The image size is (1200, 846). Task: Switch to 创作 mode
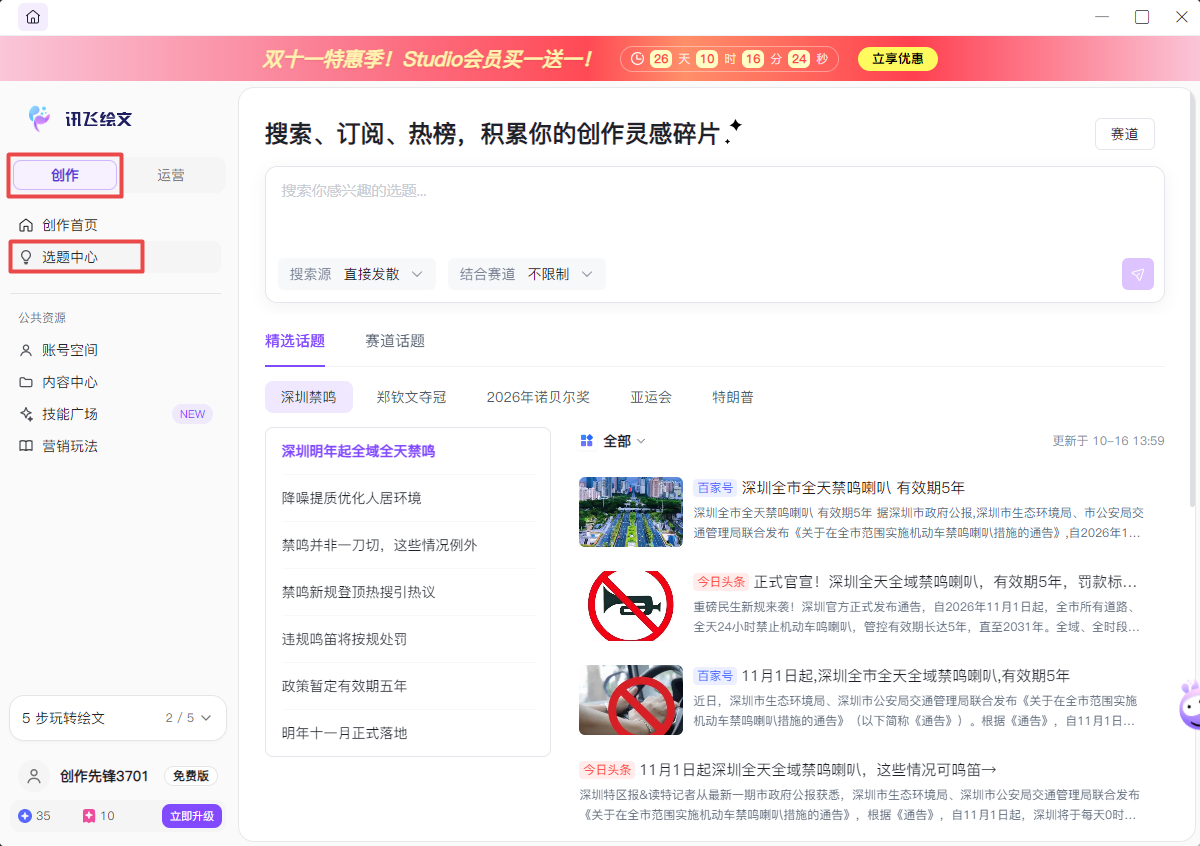pyautogui.click(x=65, y=175)
